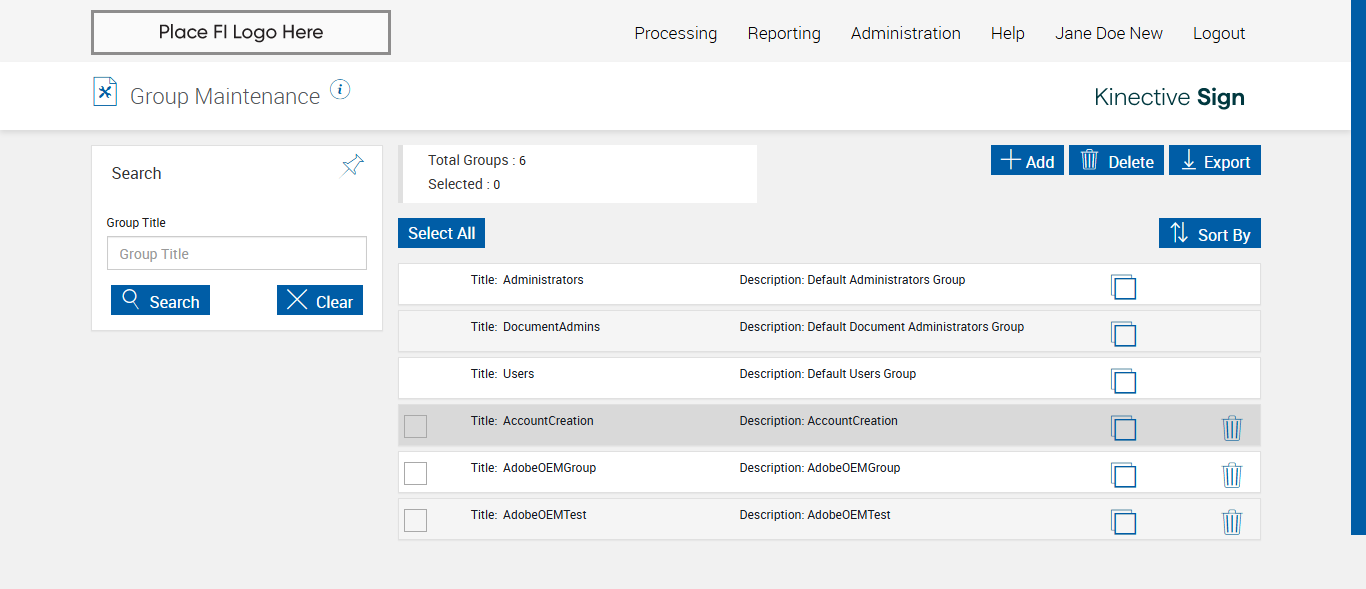The height and width of the screenshot is (589, 1366).
Task: Click the copy icon for Administrators group
Action: (x=1123, y=287)
